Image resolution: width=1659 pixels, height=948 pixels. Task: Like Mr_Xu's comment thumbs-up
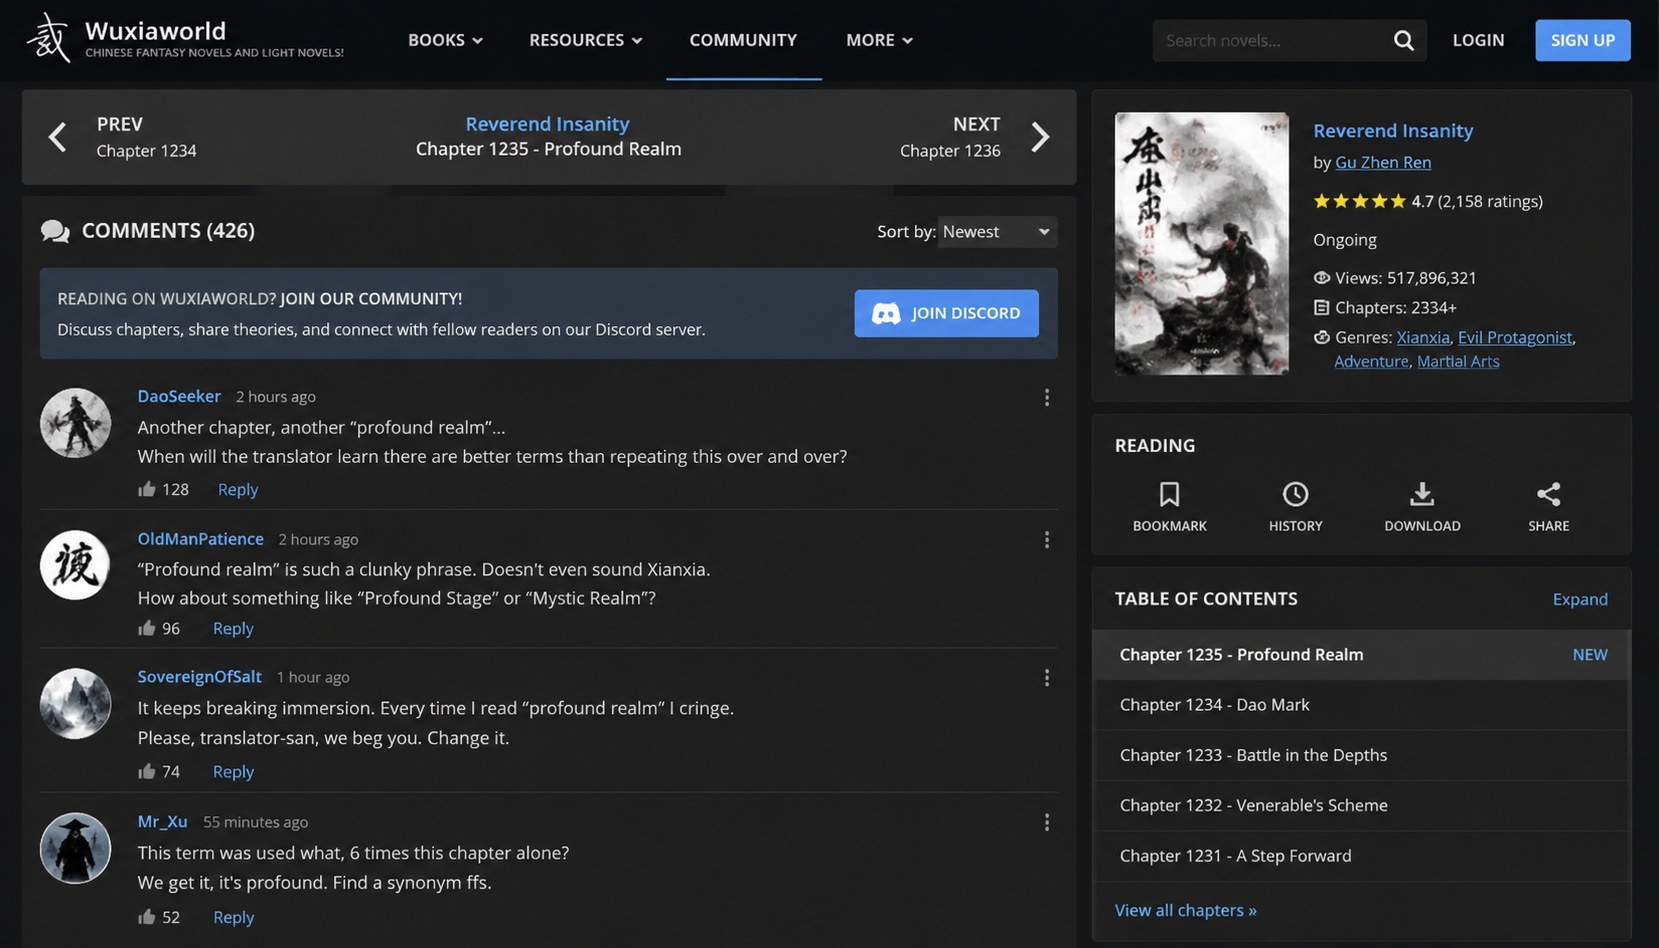pos(147,917)
